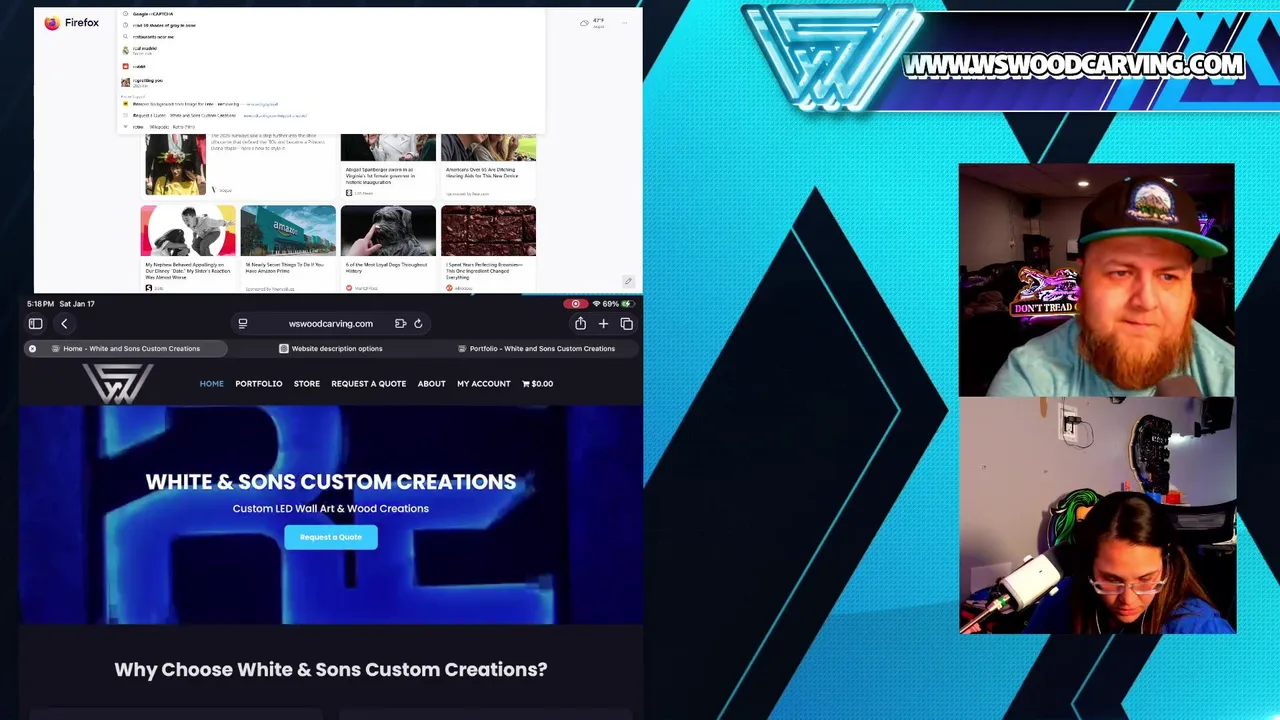Image resolution: width=1280 pixels, height=720 pixels.
Task: Go back with Safari's back arrow
Action: tap(64, 323)
